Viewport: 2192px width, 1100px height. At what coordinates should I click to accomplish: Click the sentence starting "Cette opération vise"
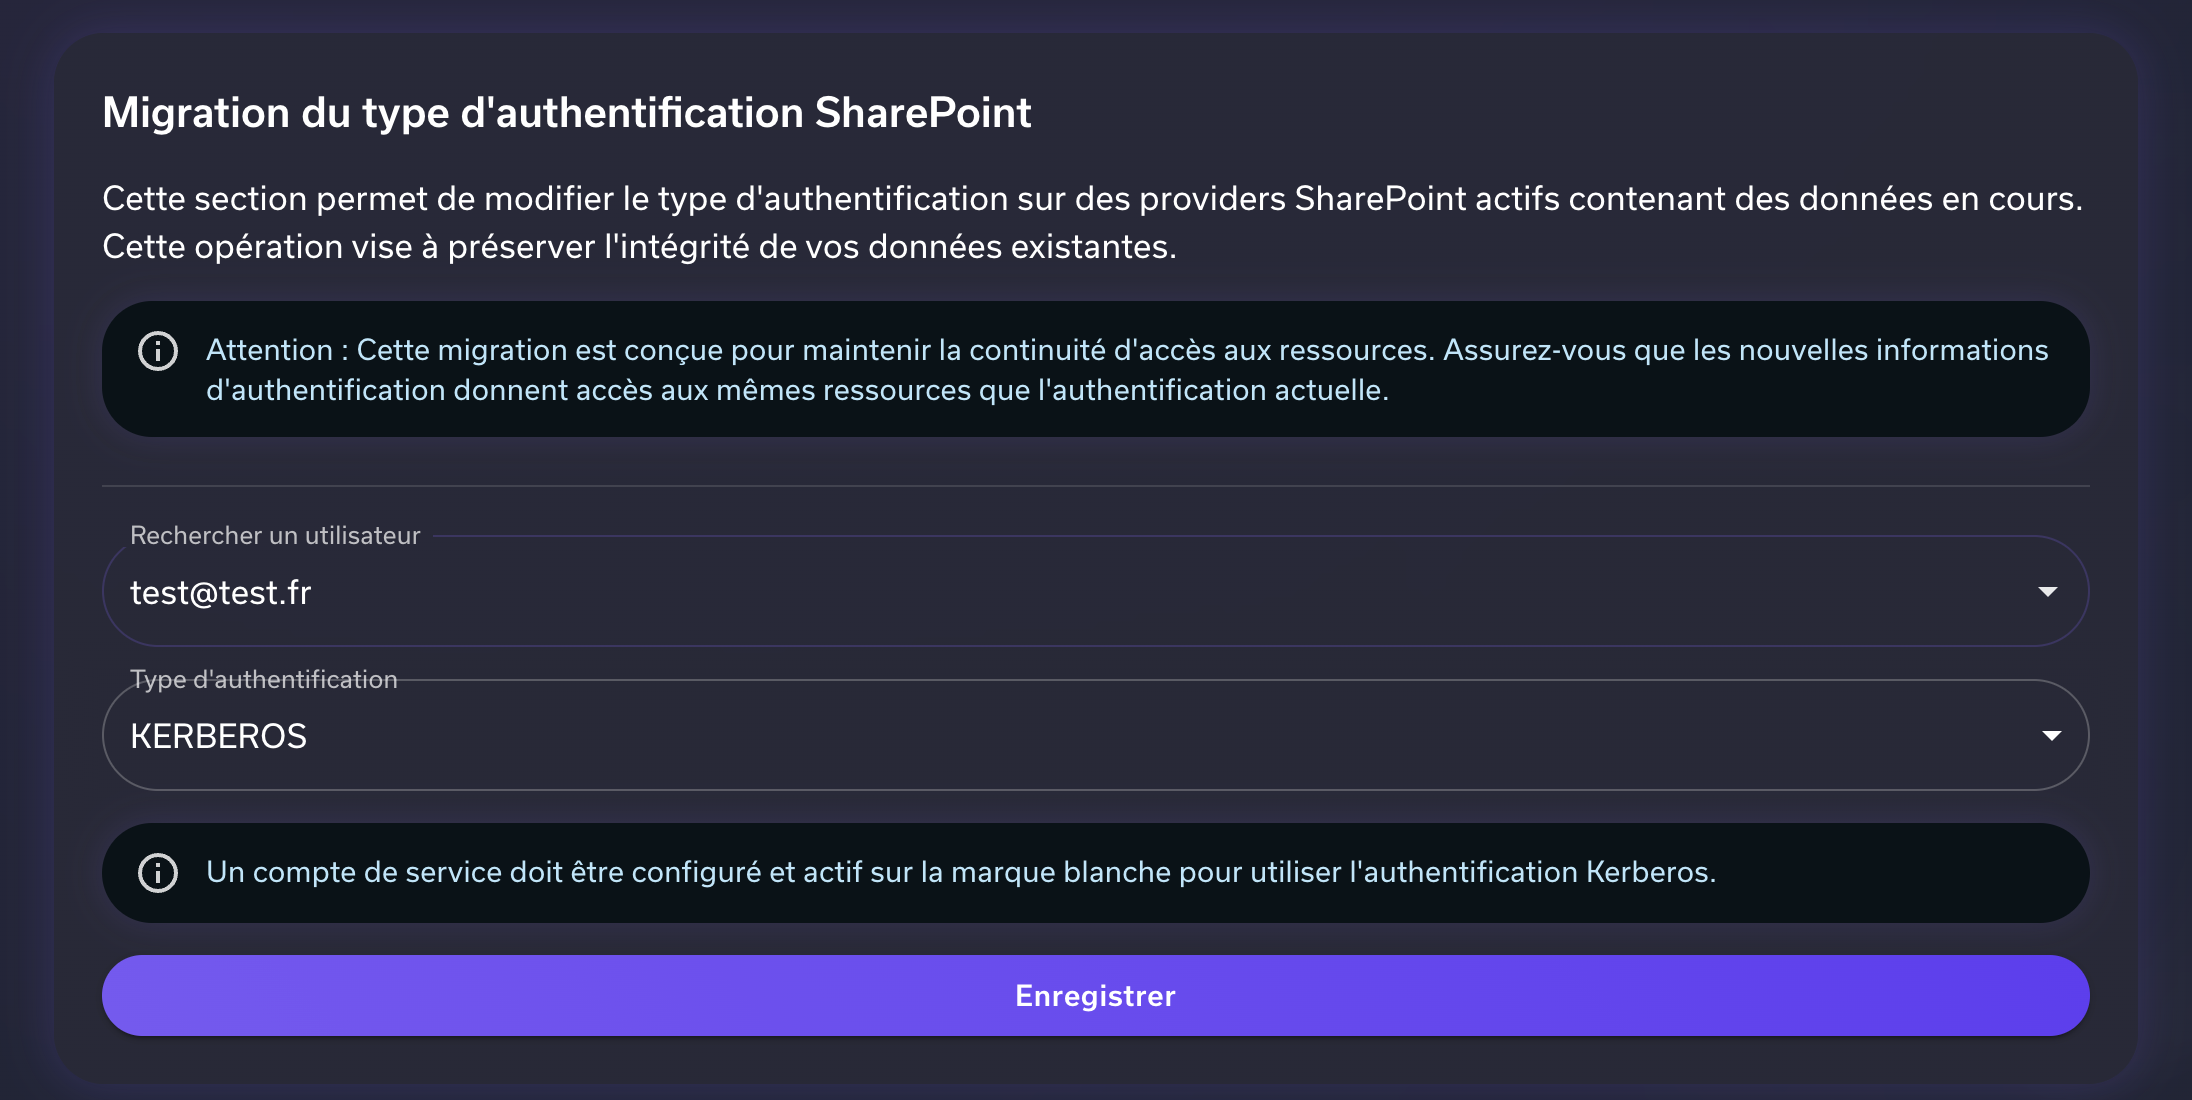[639, 247]
